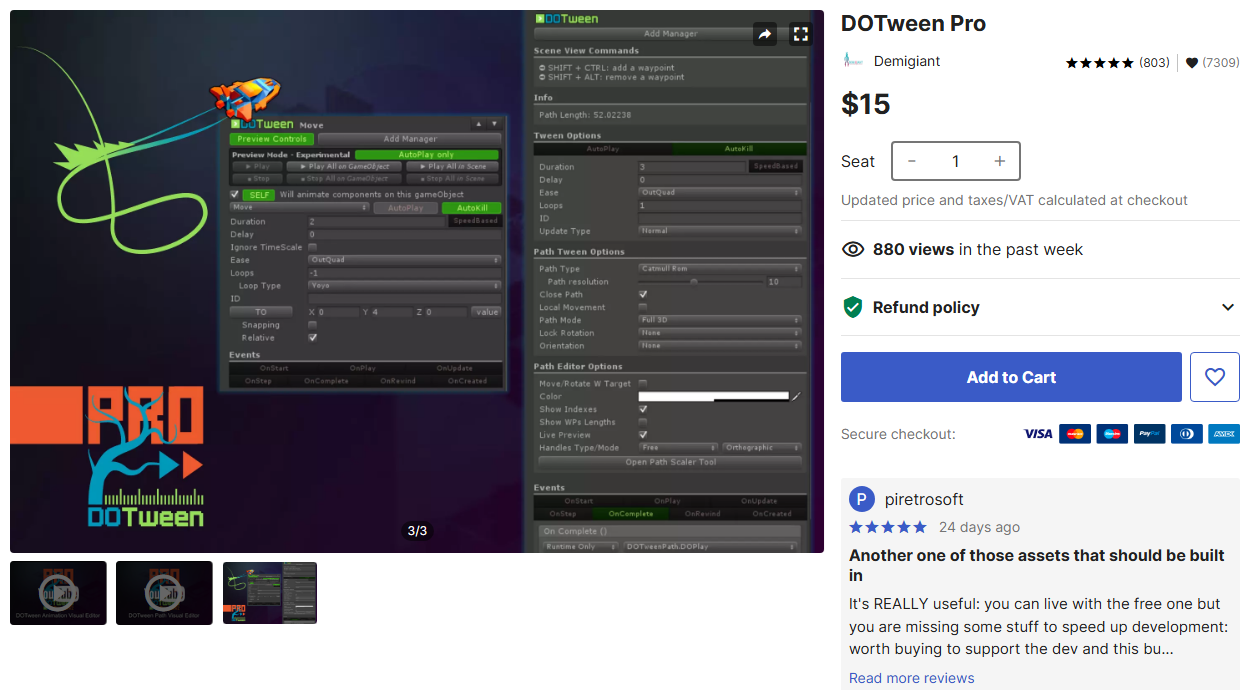Click the blue star rating in piretrosoft's review

(888, 527)
